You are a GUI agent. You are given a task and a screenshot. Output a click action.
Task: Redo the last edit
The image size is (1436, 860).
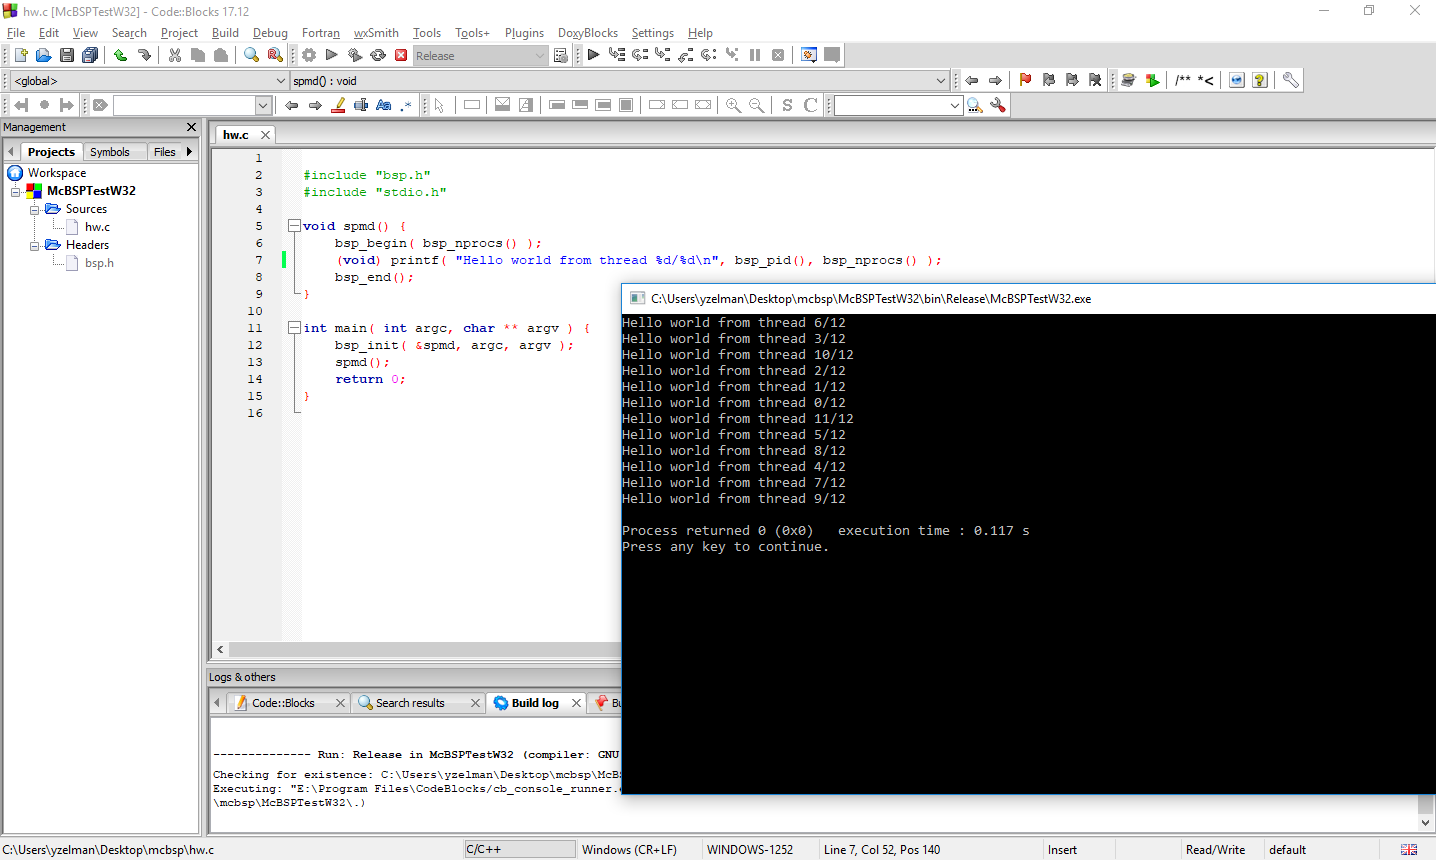[144, 55]
